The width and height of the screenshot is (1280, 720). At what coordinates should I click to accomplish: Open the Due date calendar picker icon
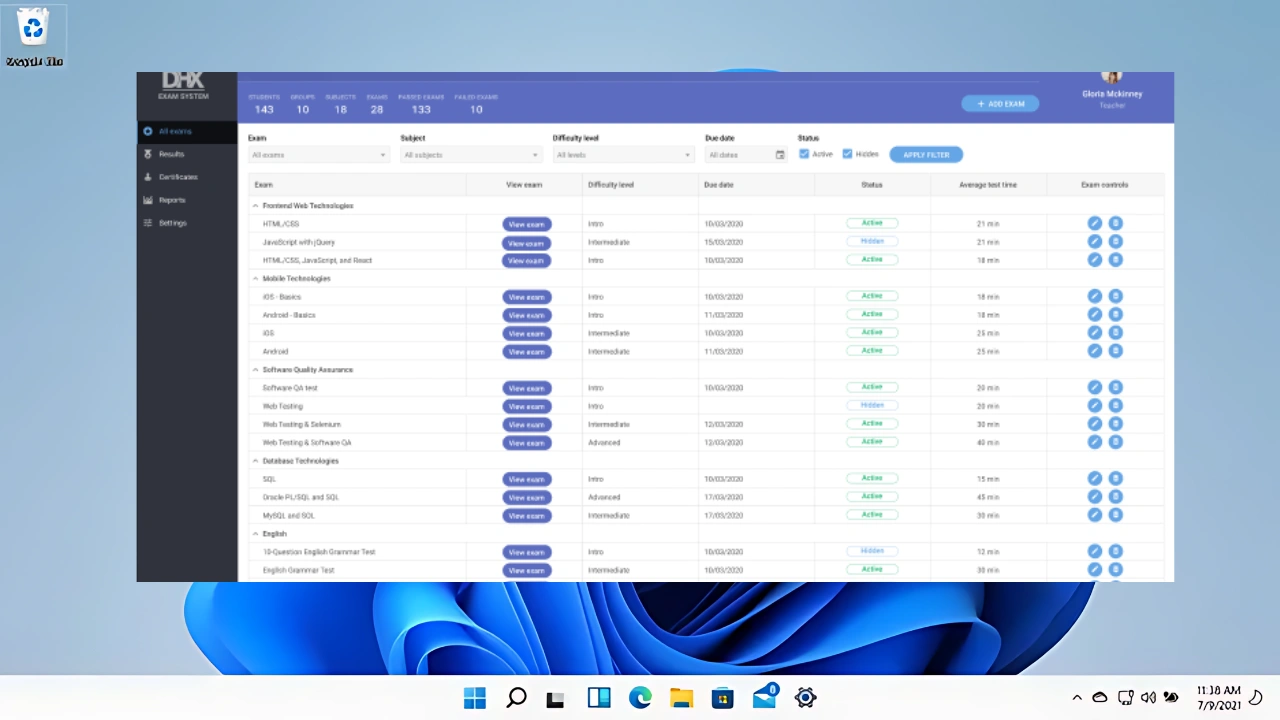(780, 155)
